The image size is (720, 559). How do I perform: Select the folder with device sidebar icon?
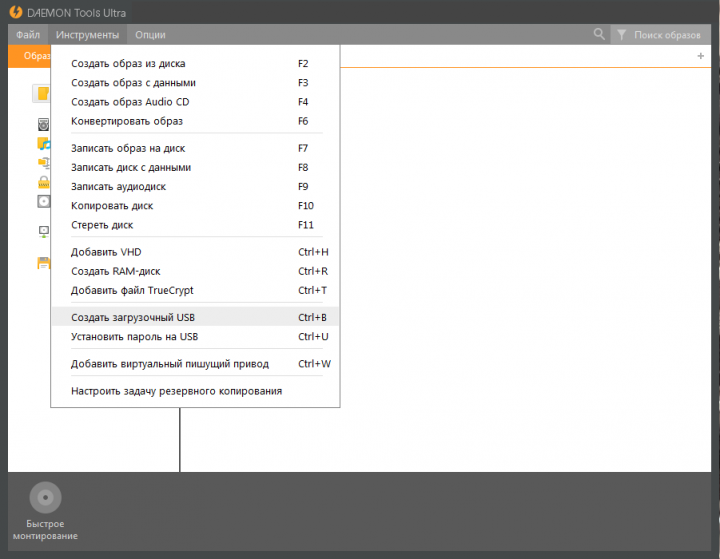point(44,163)
